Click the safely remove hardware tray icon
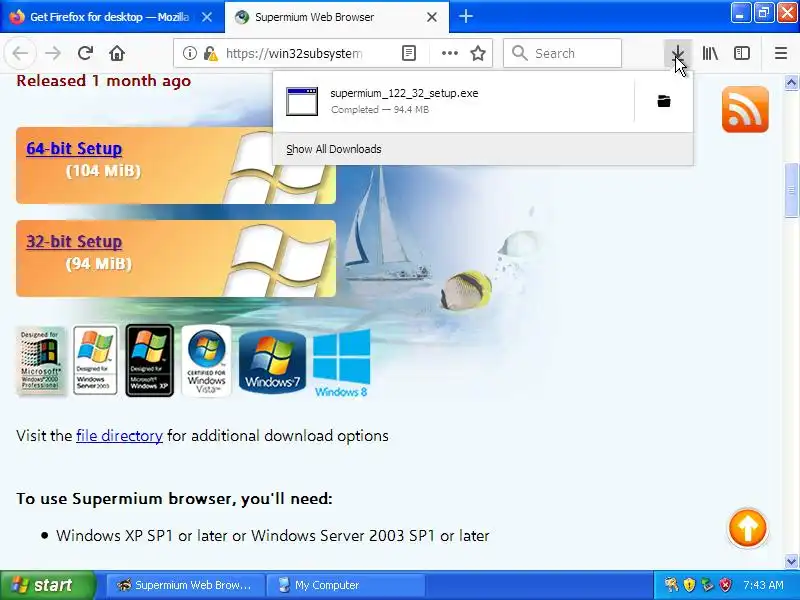800x600 pixels. [707, 584]
